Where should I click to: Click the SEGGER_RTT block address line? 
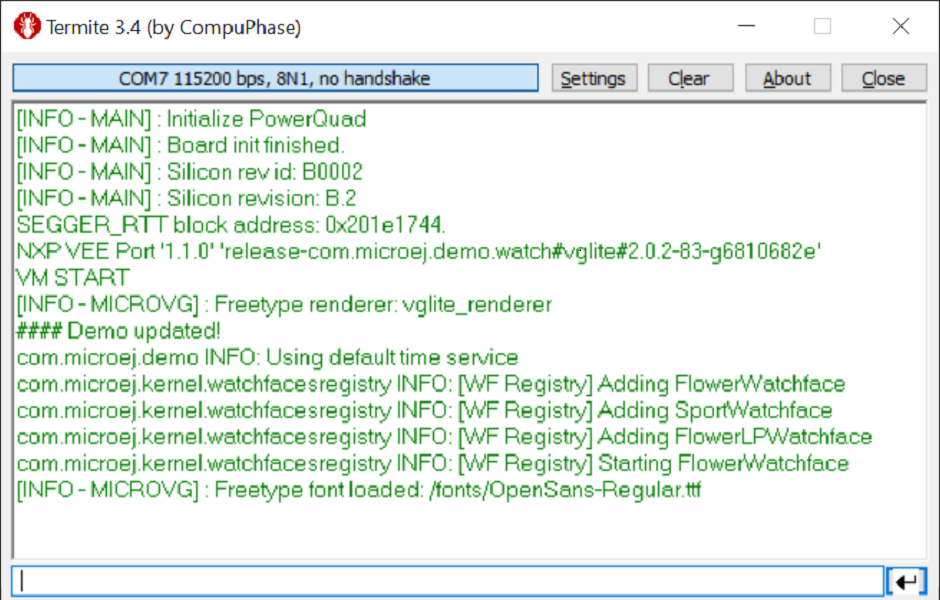coord(231,225)
